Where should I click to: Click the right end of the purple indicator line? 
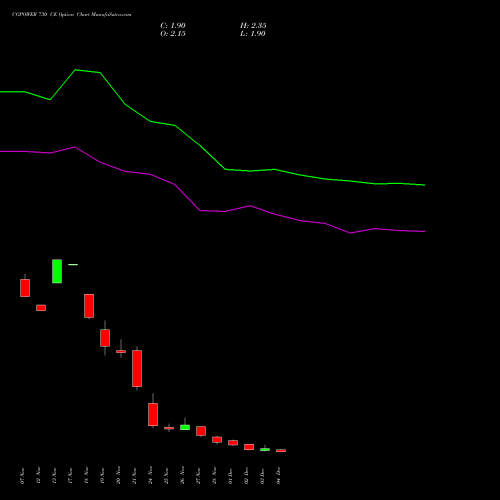(424, 231)
